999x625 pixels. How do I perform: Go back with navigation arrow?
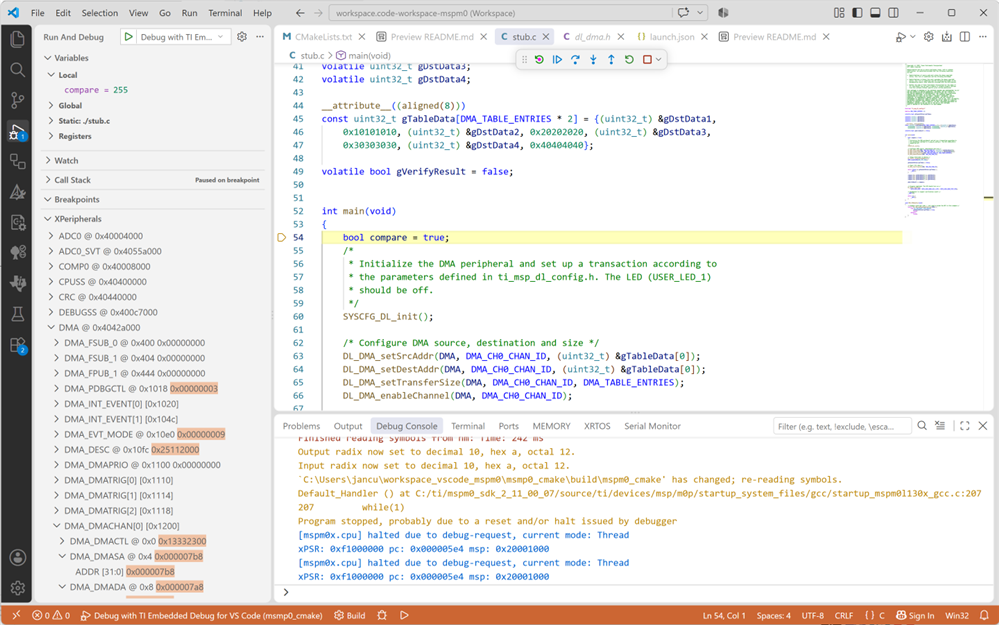tap(300, 13)
